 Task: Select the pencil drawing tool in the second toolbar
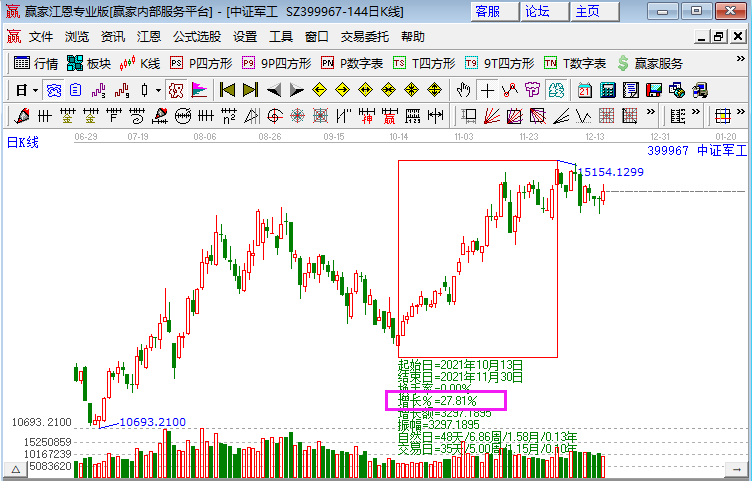pos(22,116)
